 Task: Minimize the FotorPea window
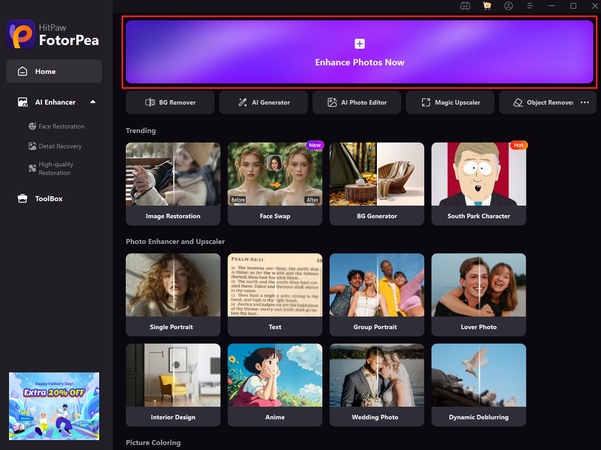552,6
